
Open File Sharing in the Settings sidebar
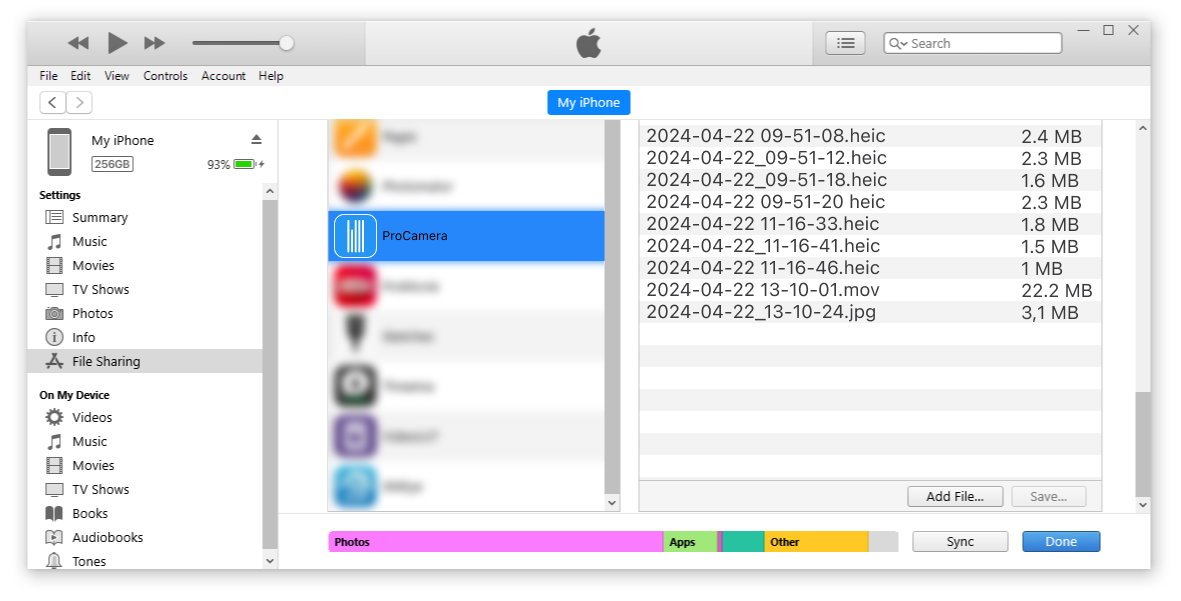pyautogui.click(x=105, y=361)
